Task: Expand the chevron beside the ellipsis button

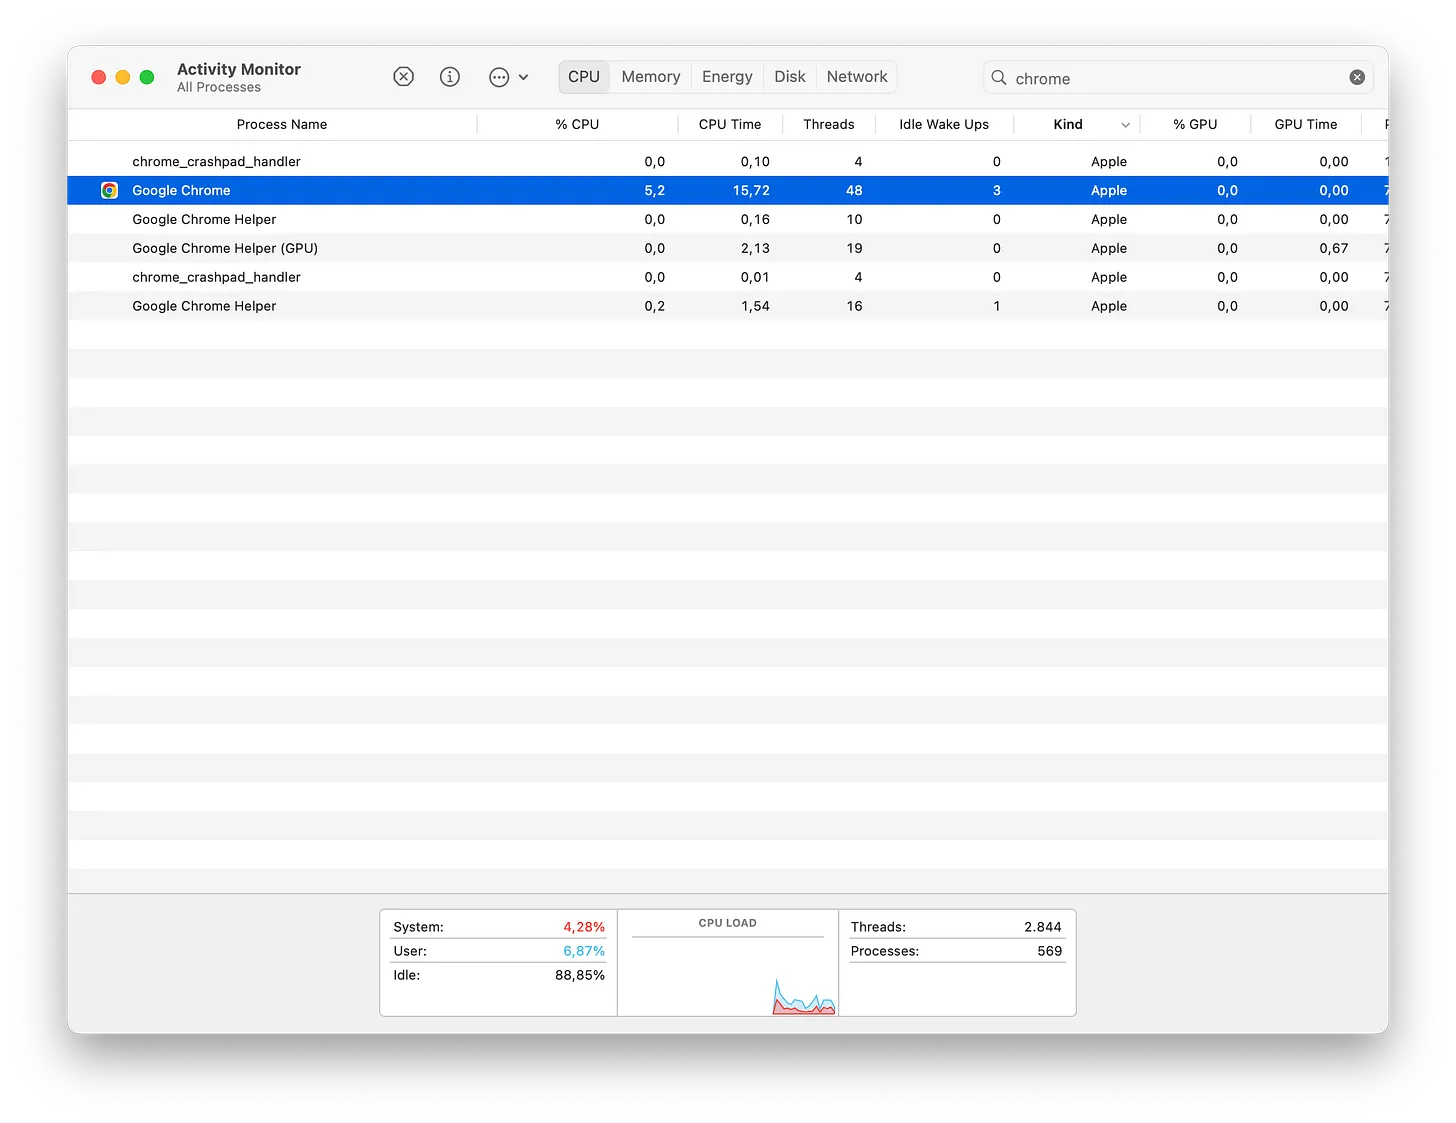Action: [523, 77]
